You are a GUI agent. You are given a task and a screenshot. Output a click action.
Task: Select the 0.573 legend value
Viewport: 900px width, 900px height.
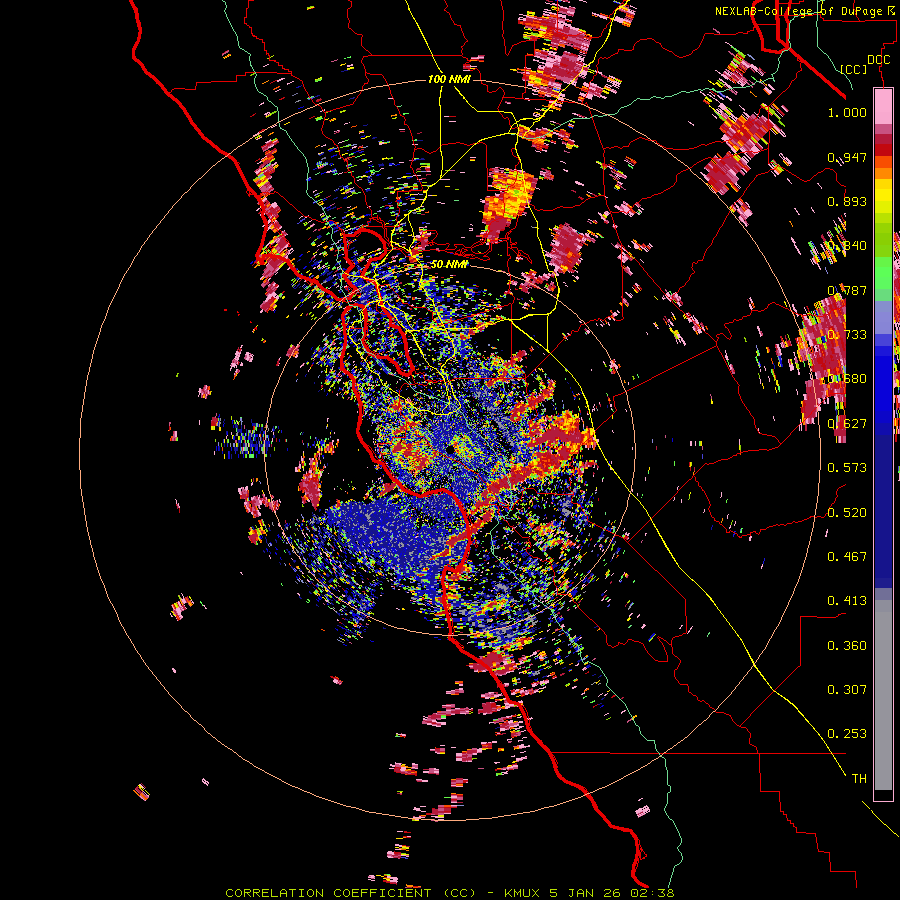coord(847,467)
